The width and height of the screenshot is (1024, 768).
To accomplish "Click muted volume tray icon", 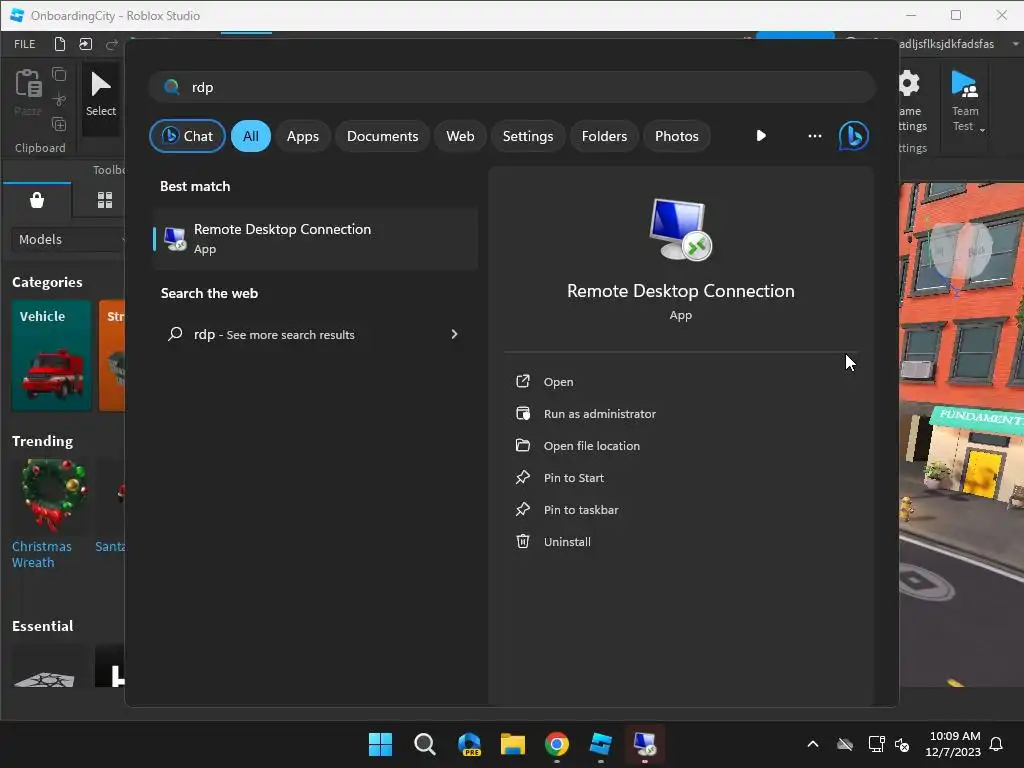I will (902, 744).
